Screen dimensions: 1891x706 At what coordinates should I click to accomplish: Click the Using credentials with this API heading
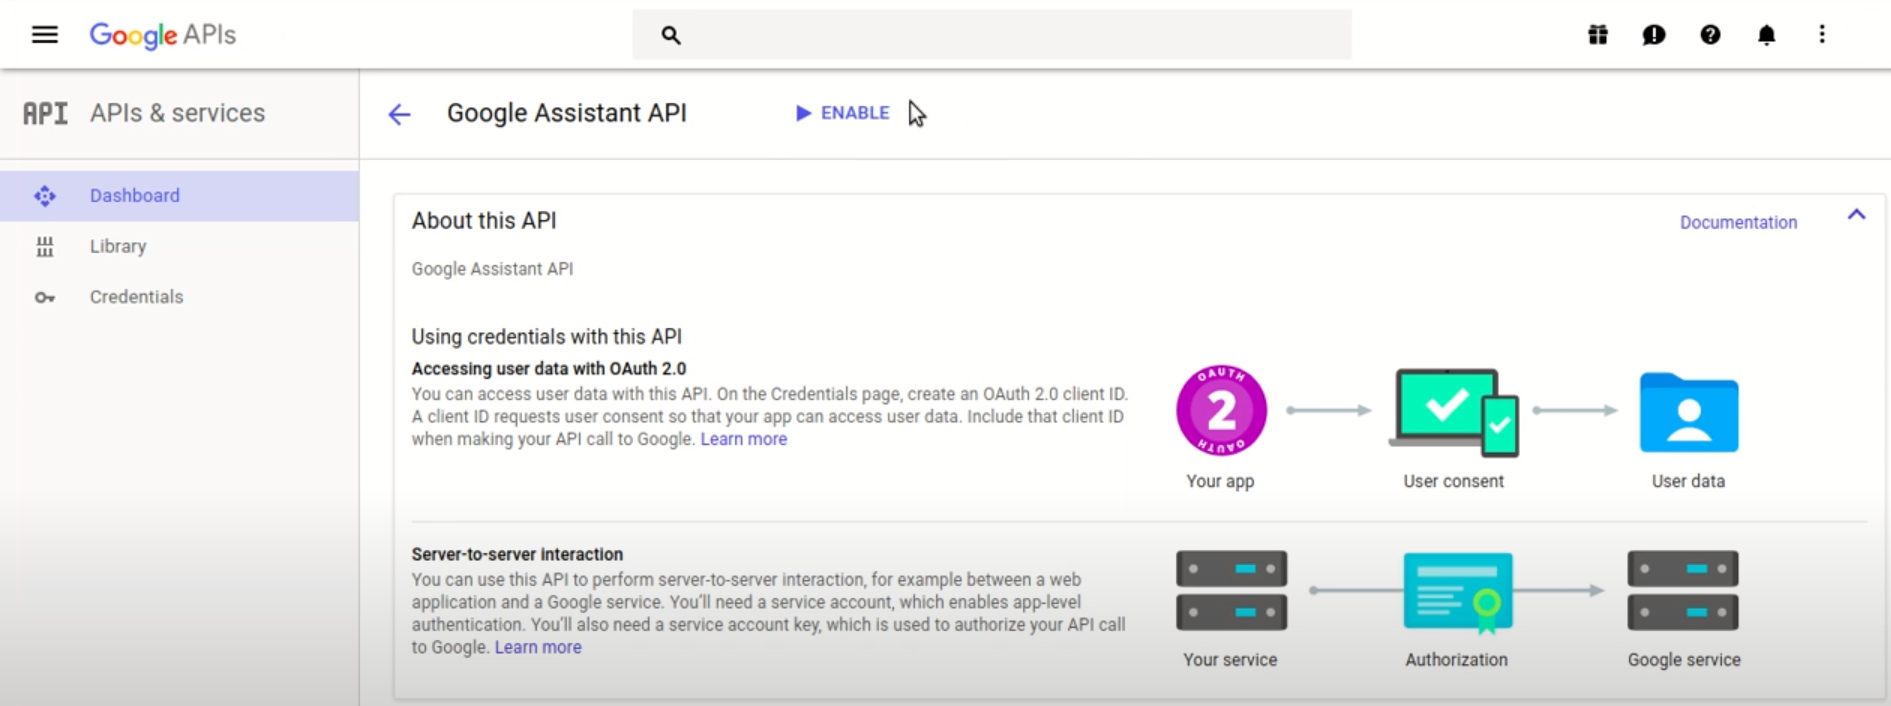(x=547, y=337)
